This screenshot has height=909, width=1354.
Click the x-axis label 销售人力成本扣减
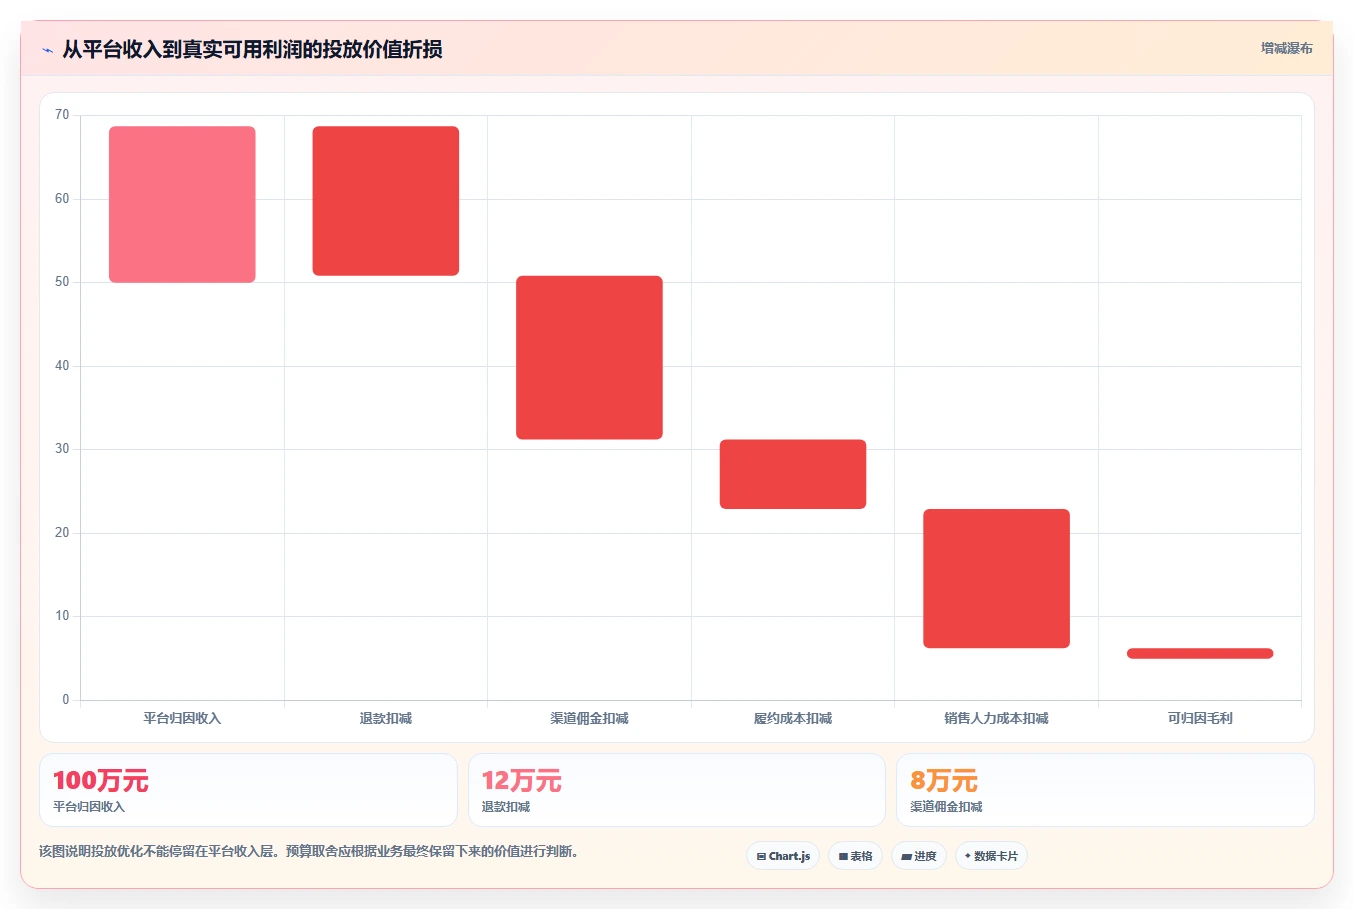pos(996,718)
